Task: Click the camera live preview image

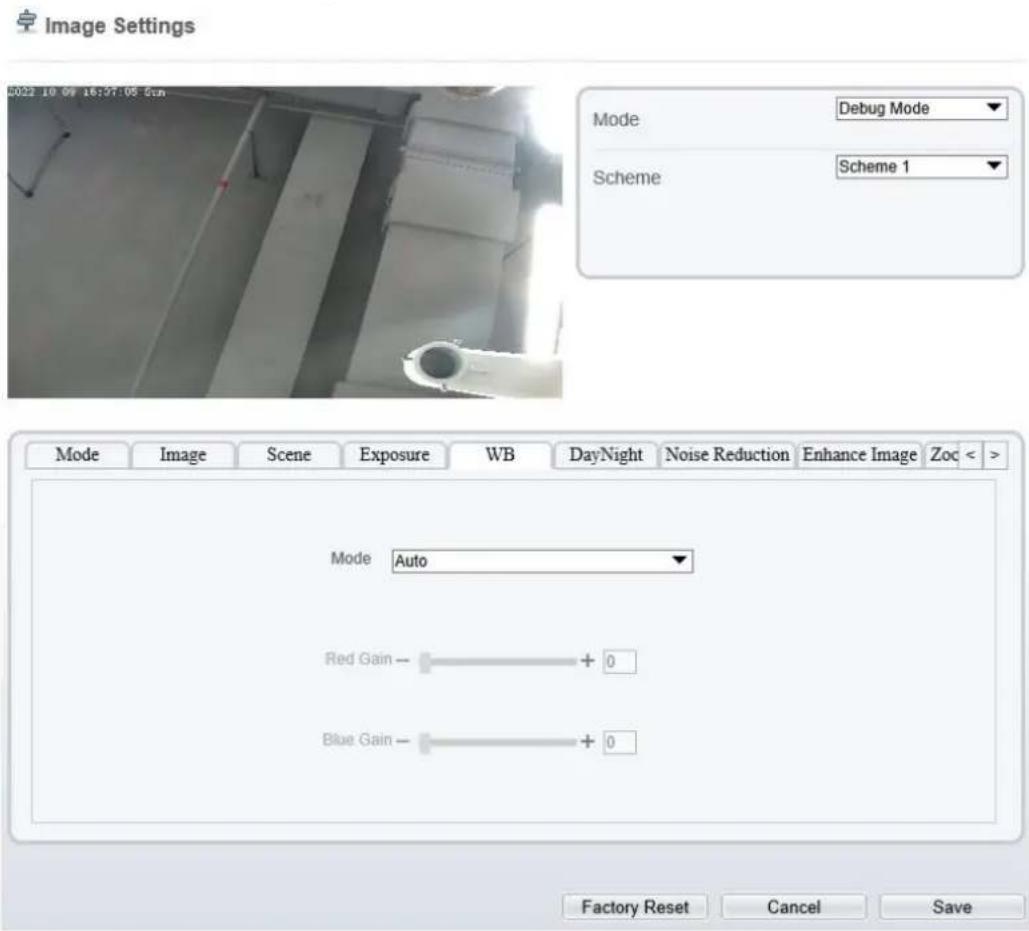Action: pyautogui.click(x=285, y=241)
